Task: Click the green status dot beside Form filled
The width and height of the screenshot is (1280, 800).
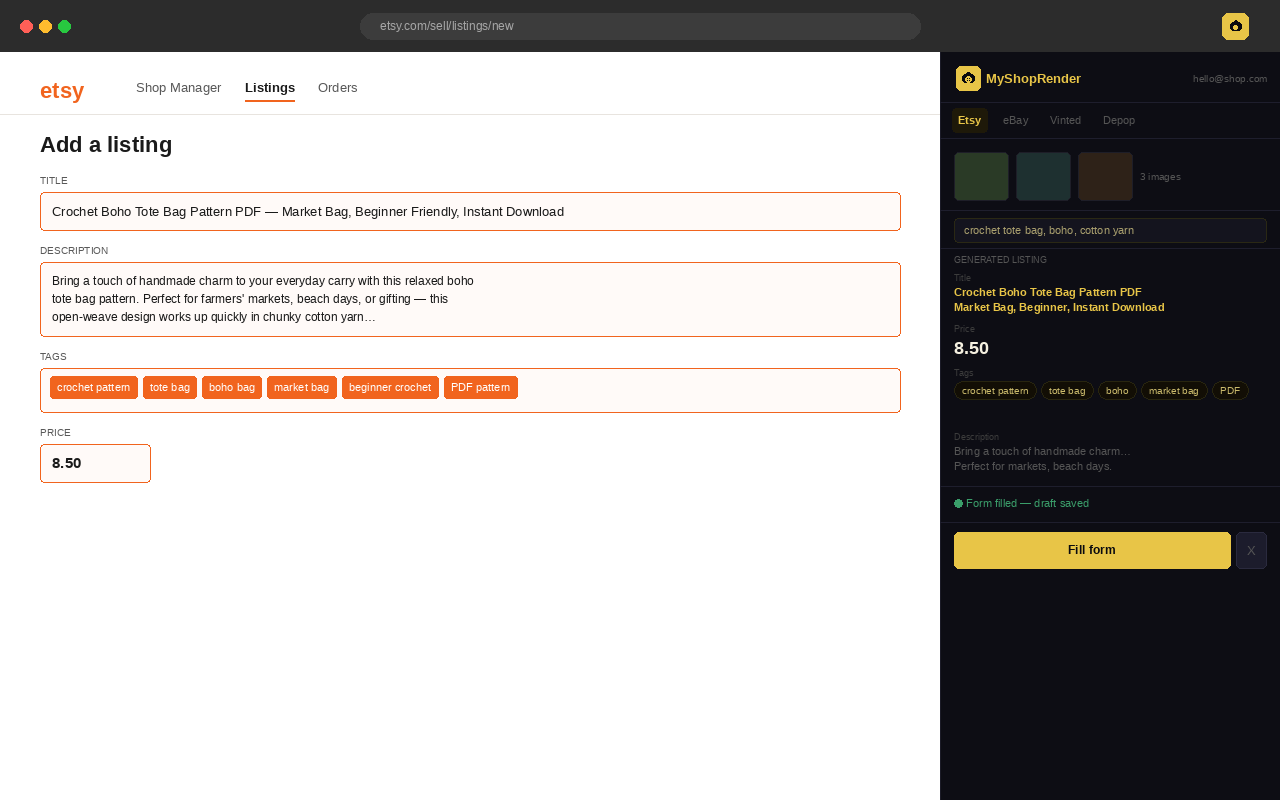Action: click(x=958, y=503)
